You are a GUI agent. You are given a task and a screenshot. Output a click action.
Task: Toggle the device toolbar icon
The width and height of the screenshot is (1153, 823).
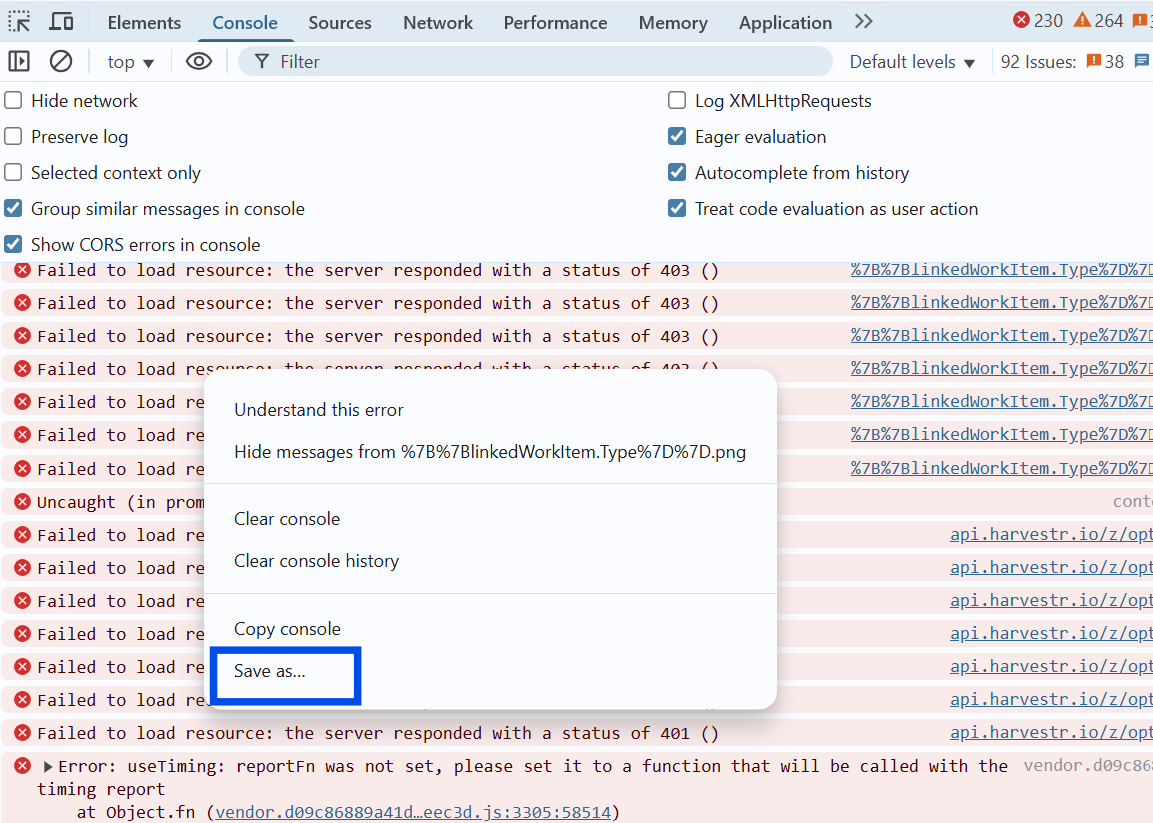pos(61,22)
